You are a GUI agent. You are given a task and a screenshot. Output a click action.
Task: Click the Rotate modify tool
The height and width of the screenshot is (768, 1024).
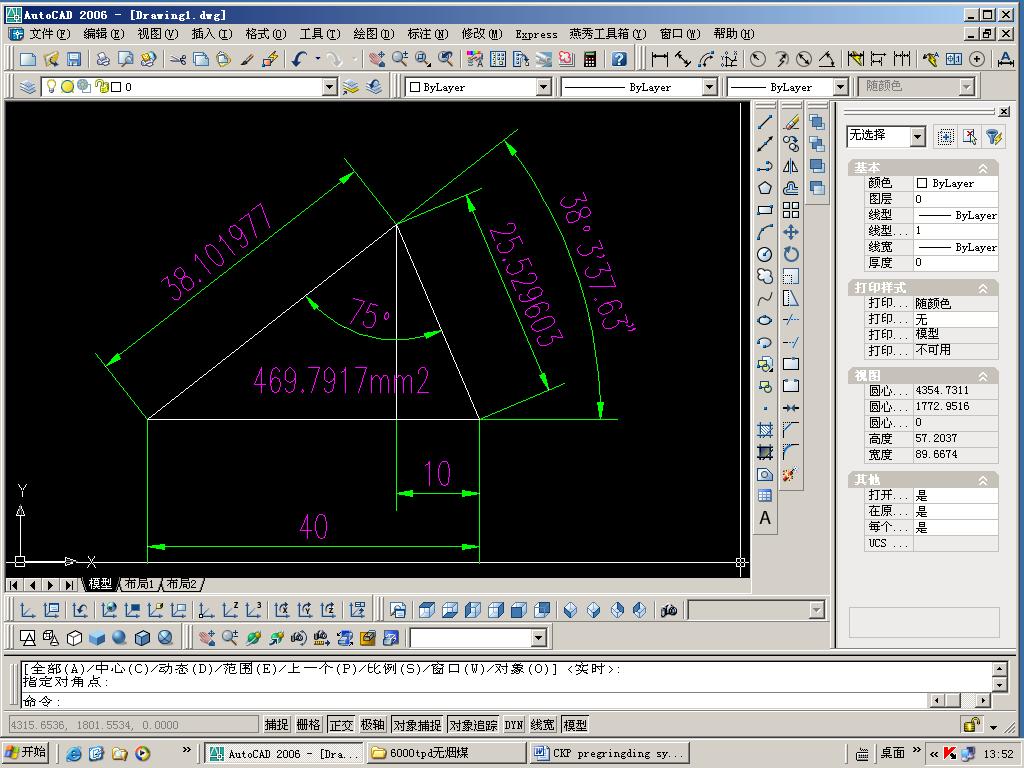point(791,254)
